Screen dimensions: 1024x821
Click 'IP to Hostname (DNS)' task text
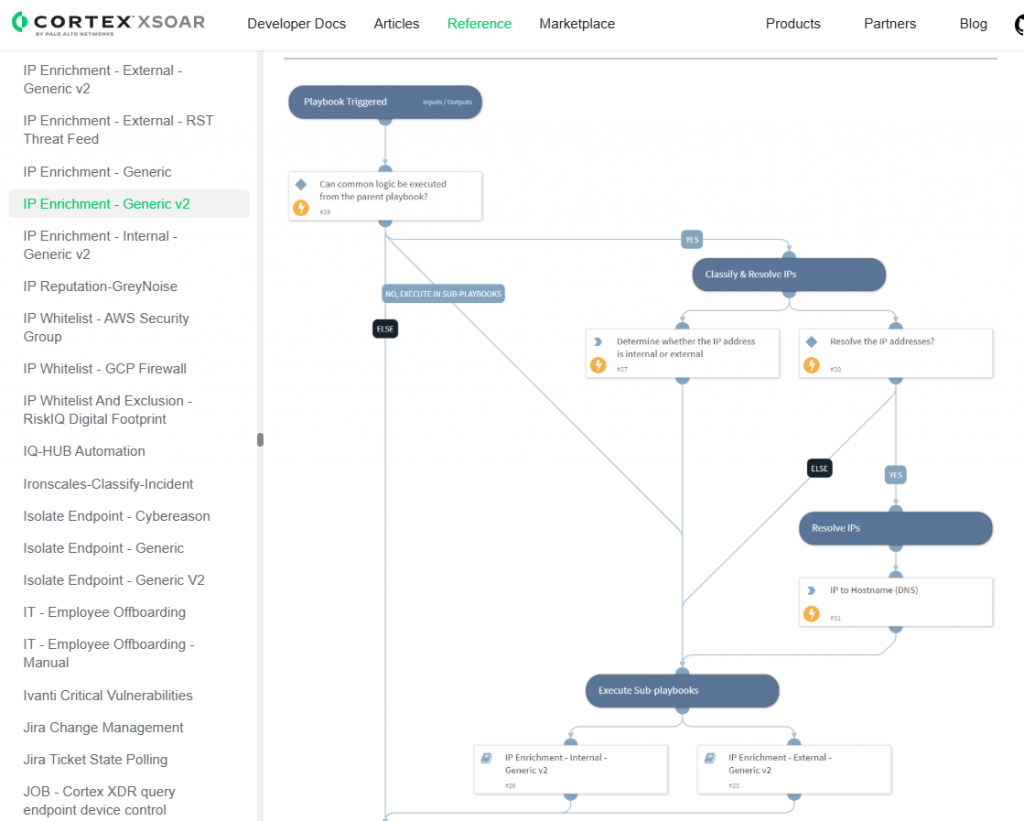[874, 590]
